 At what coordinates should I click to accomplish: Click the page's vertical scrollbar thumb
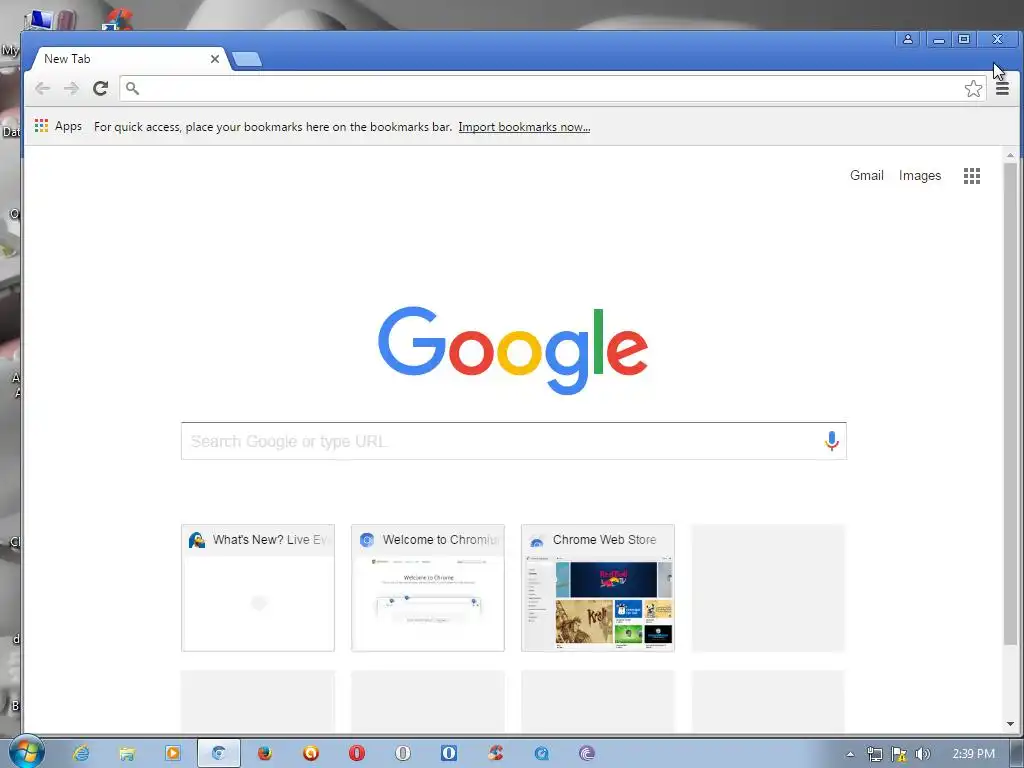[1010, 404]
